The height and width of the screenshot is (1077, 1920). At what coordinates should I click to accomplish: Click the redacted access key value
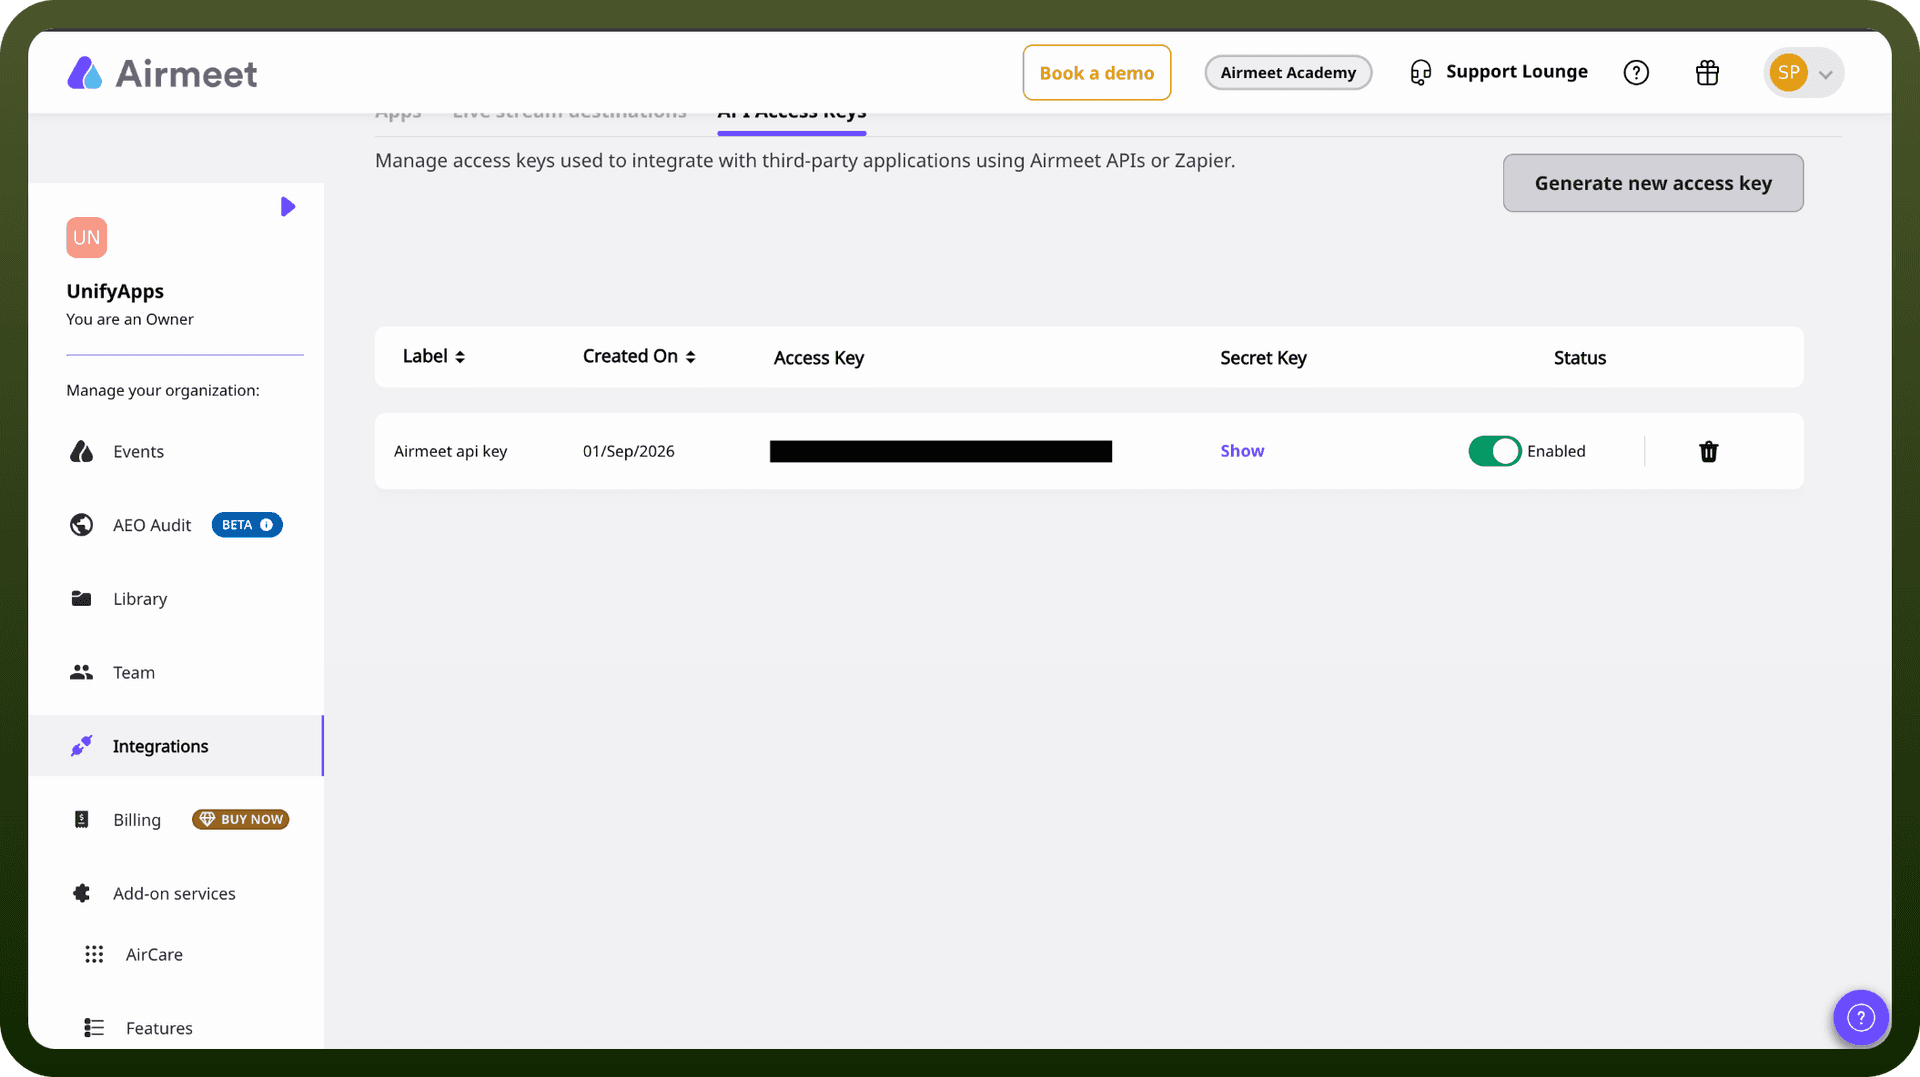click(941, 451)
